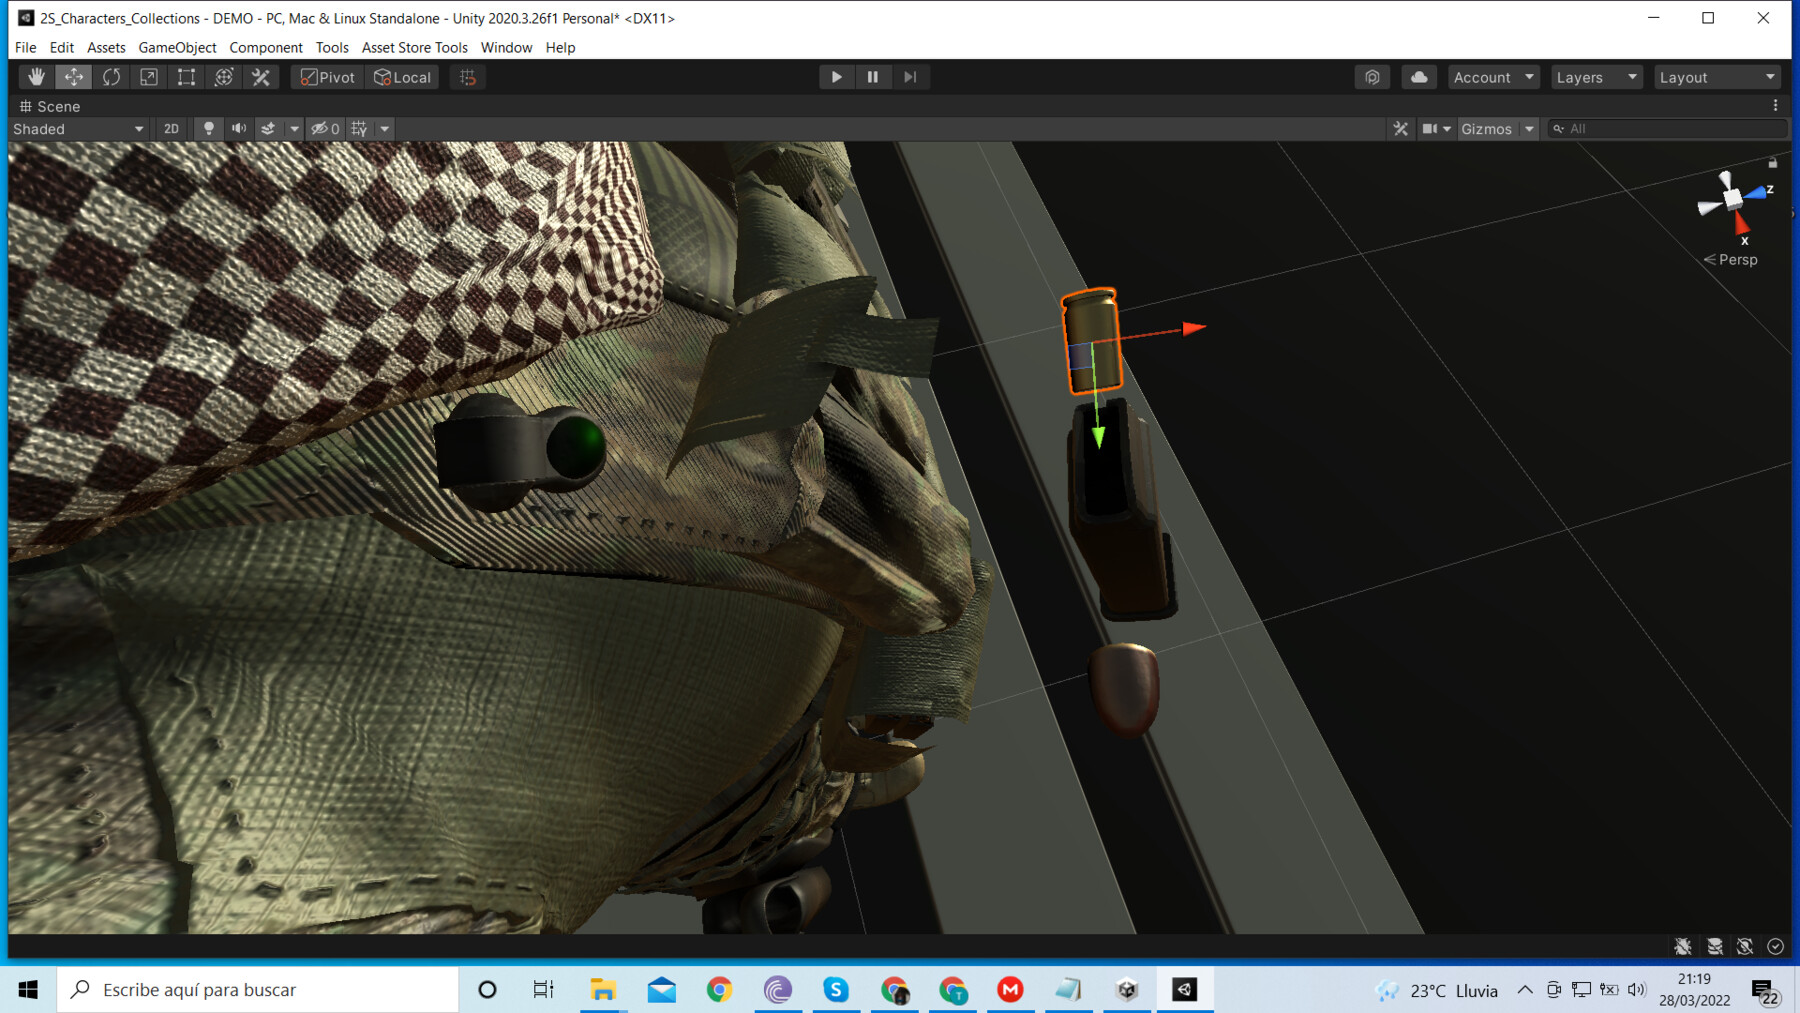This screenshot has width=1800, height=1013.
Task: Expand grid settings dropdown arrow
Action: tap(385, 129)
